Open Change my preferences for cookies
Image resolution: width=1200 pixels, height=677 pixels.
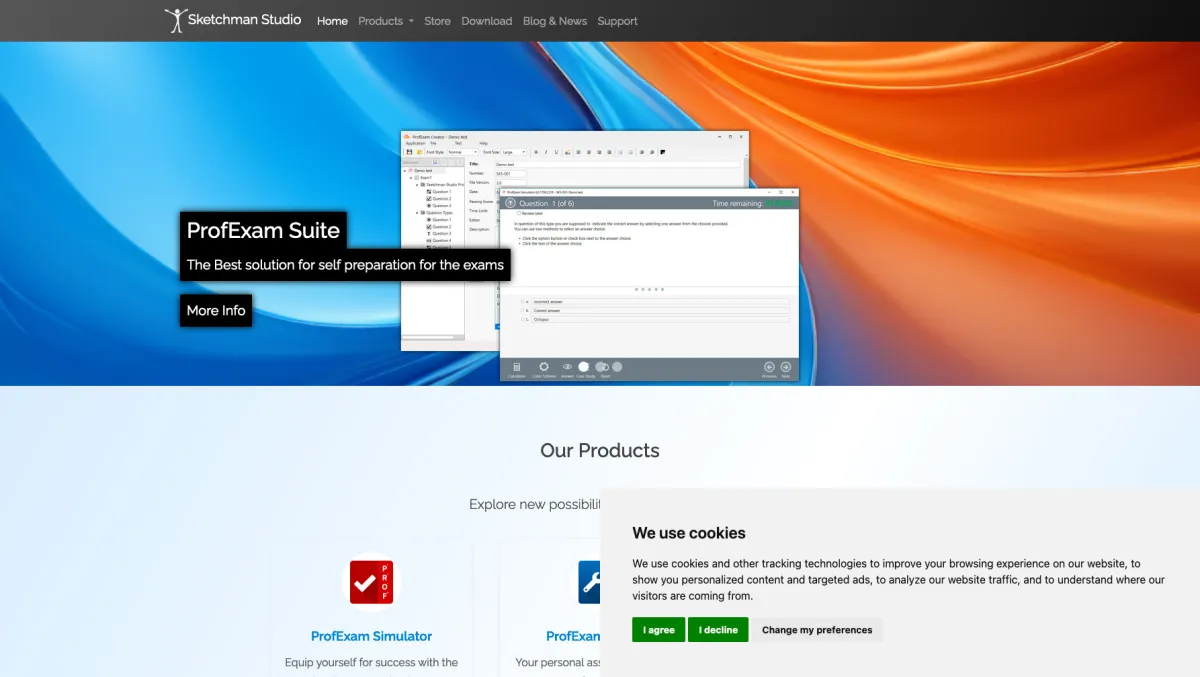pos(817,630)
